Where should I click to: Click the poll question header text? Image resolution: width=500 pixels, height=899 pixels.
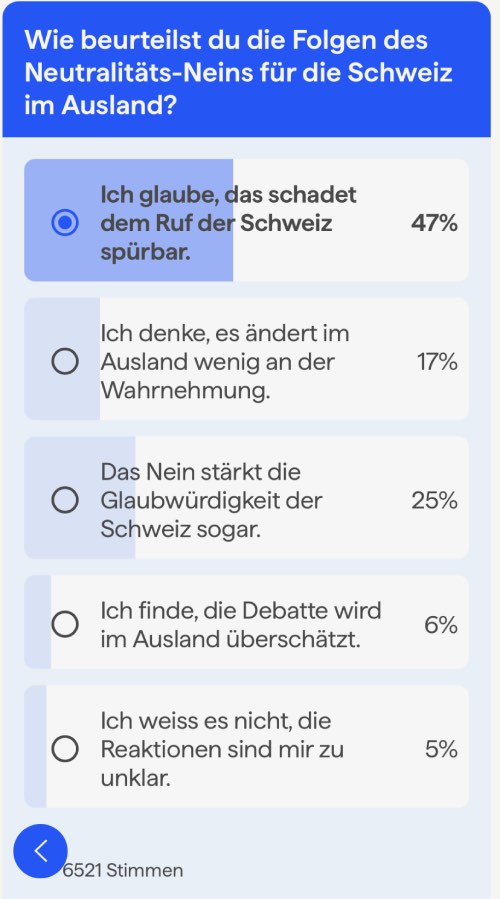point(239,73)
